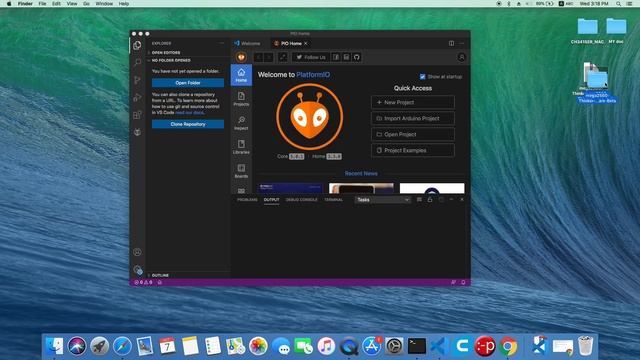Open editor More Actions ellipsis
The image size is (640, 360).
coord(462,43)
